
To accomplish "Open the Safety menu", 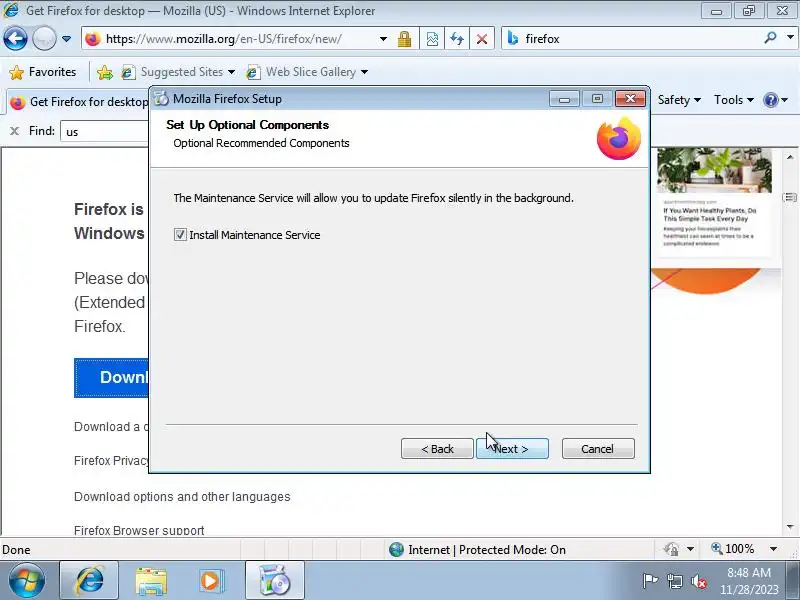I will click(x=679, y=100).
